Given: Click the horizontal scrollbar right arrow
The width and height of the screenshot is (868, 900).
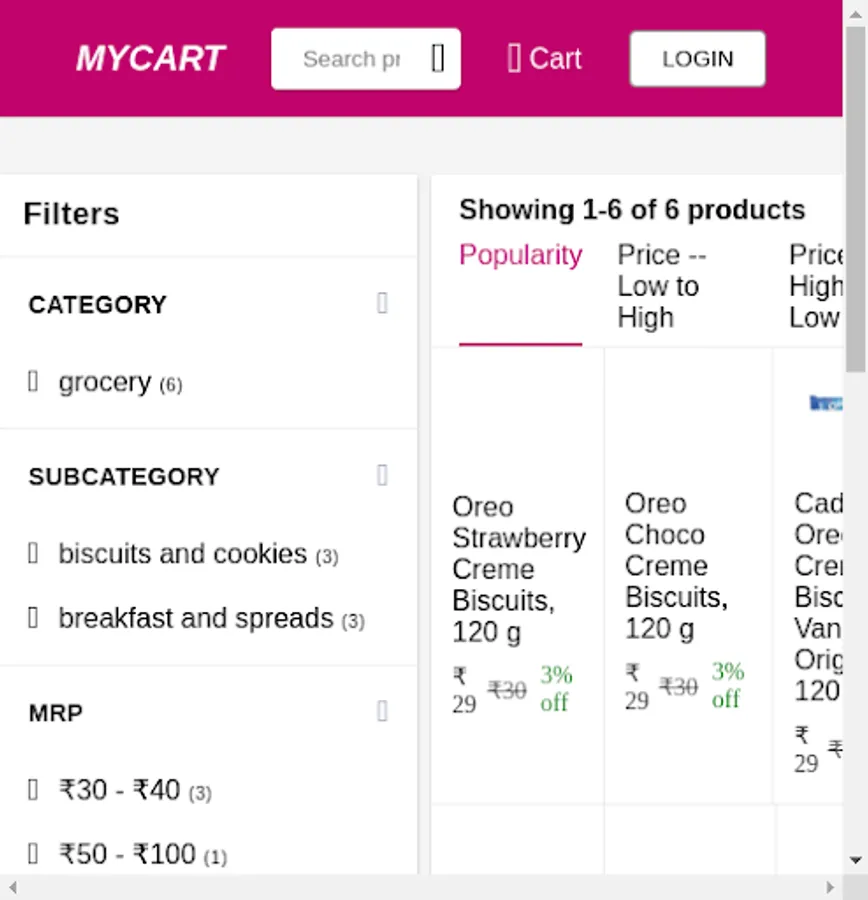Looking at the screenshot, I should pyautogui.click(x=830, y=887).
